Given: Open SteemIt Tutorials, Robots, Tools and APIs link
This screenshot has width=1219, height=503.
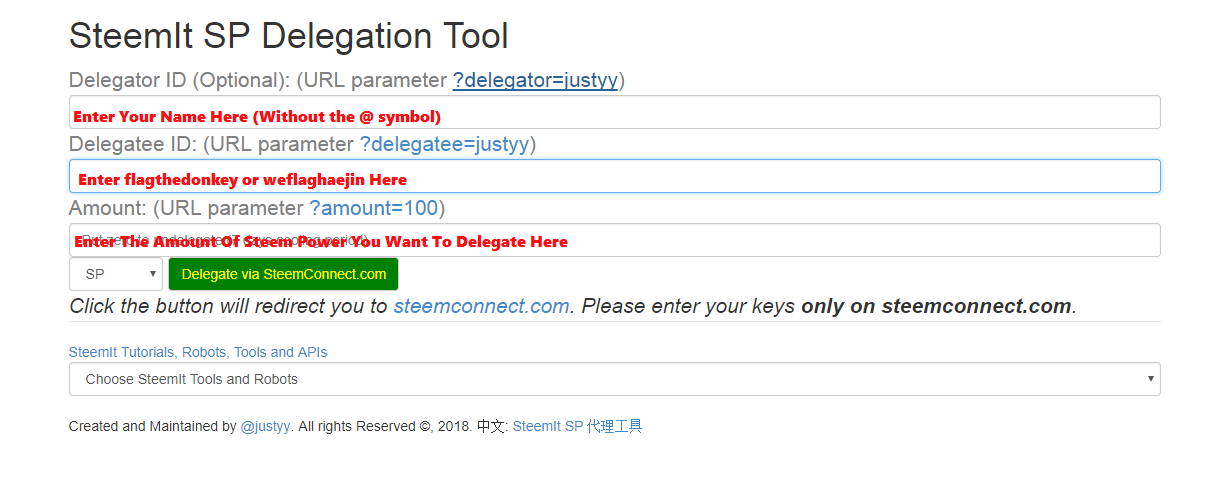Looking at the screenshot, I should click(x=198, y=352).
